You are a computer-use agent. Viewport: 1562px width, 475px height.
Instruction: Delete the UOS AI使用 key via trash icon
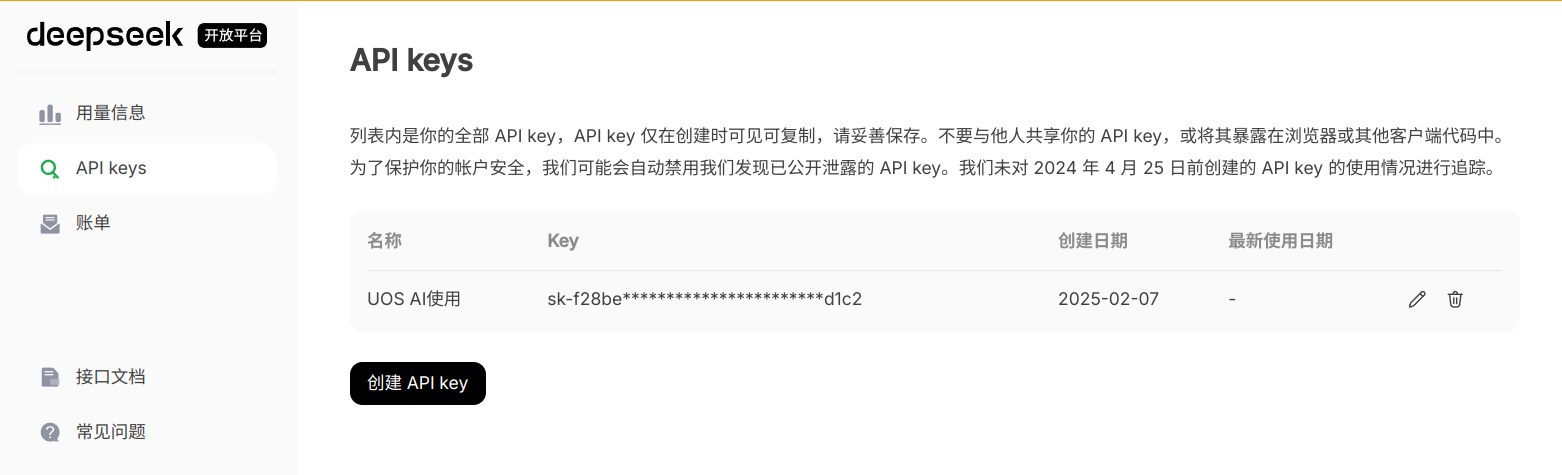pyautogui.click(x=1455, y=299)
